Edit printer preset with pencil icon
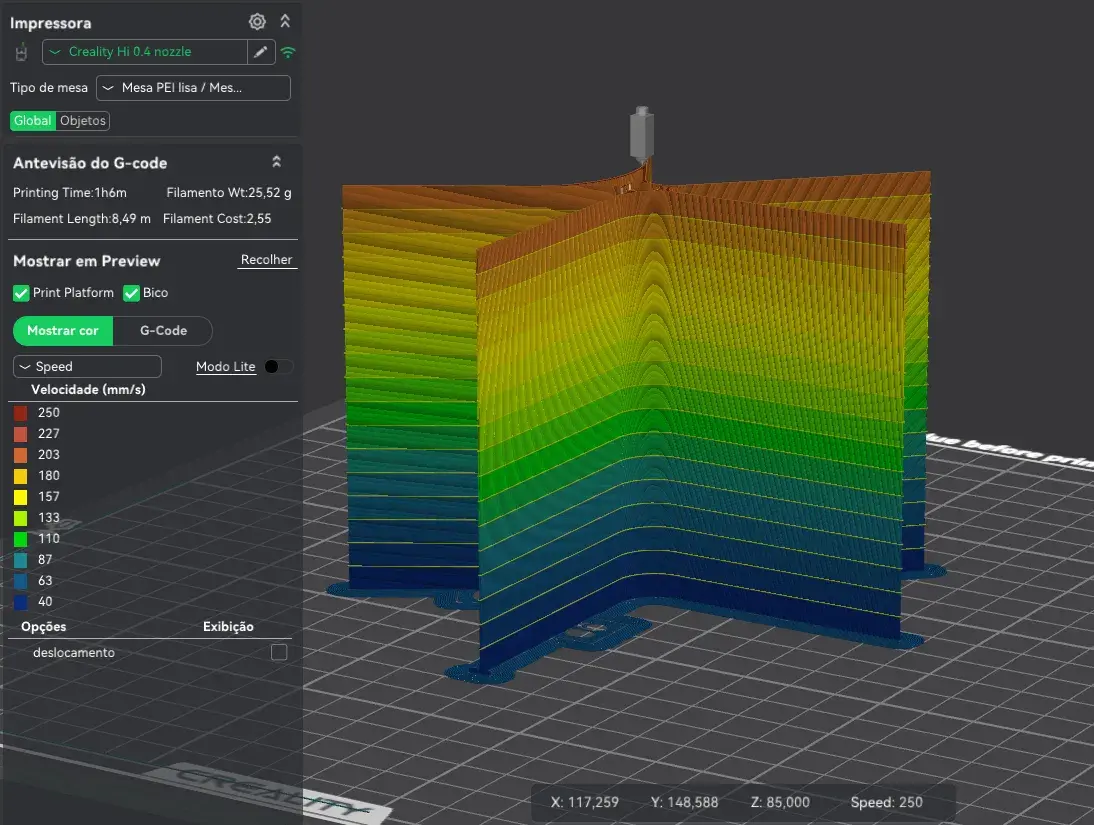Screen dimensions: 1094x825 tap(260, 52)
